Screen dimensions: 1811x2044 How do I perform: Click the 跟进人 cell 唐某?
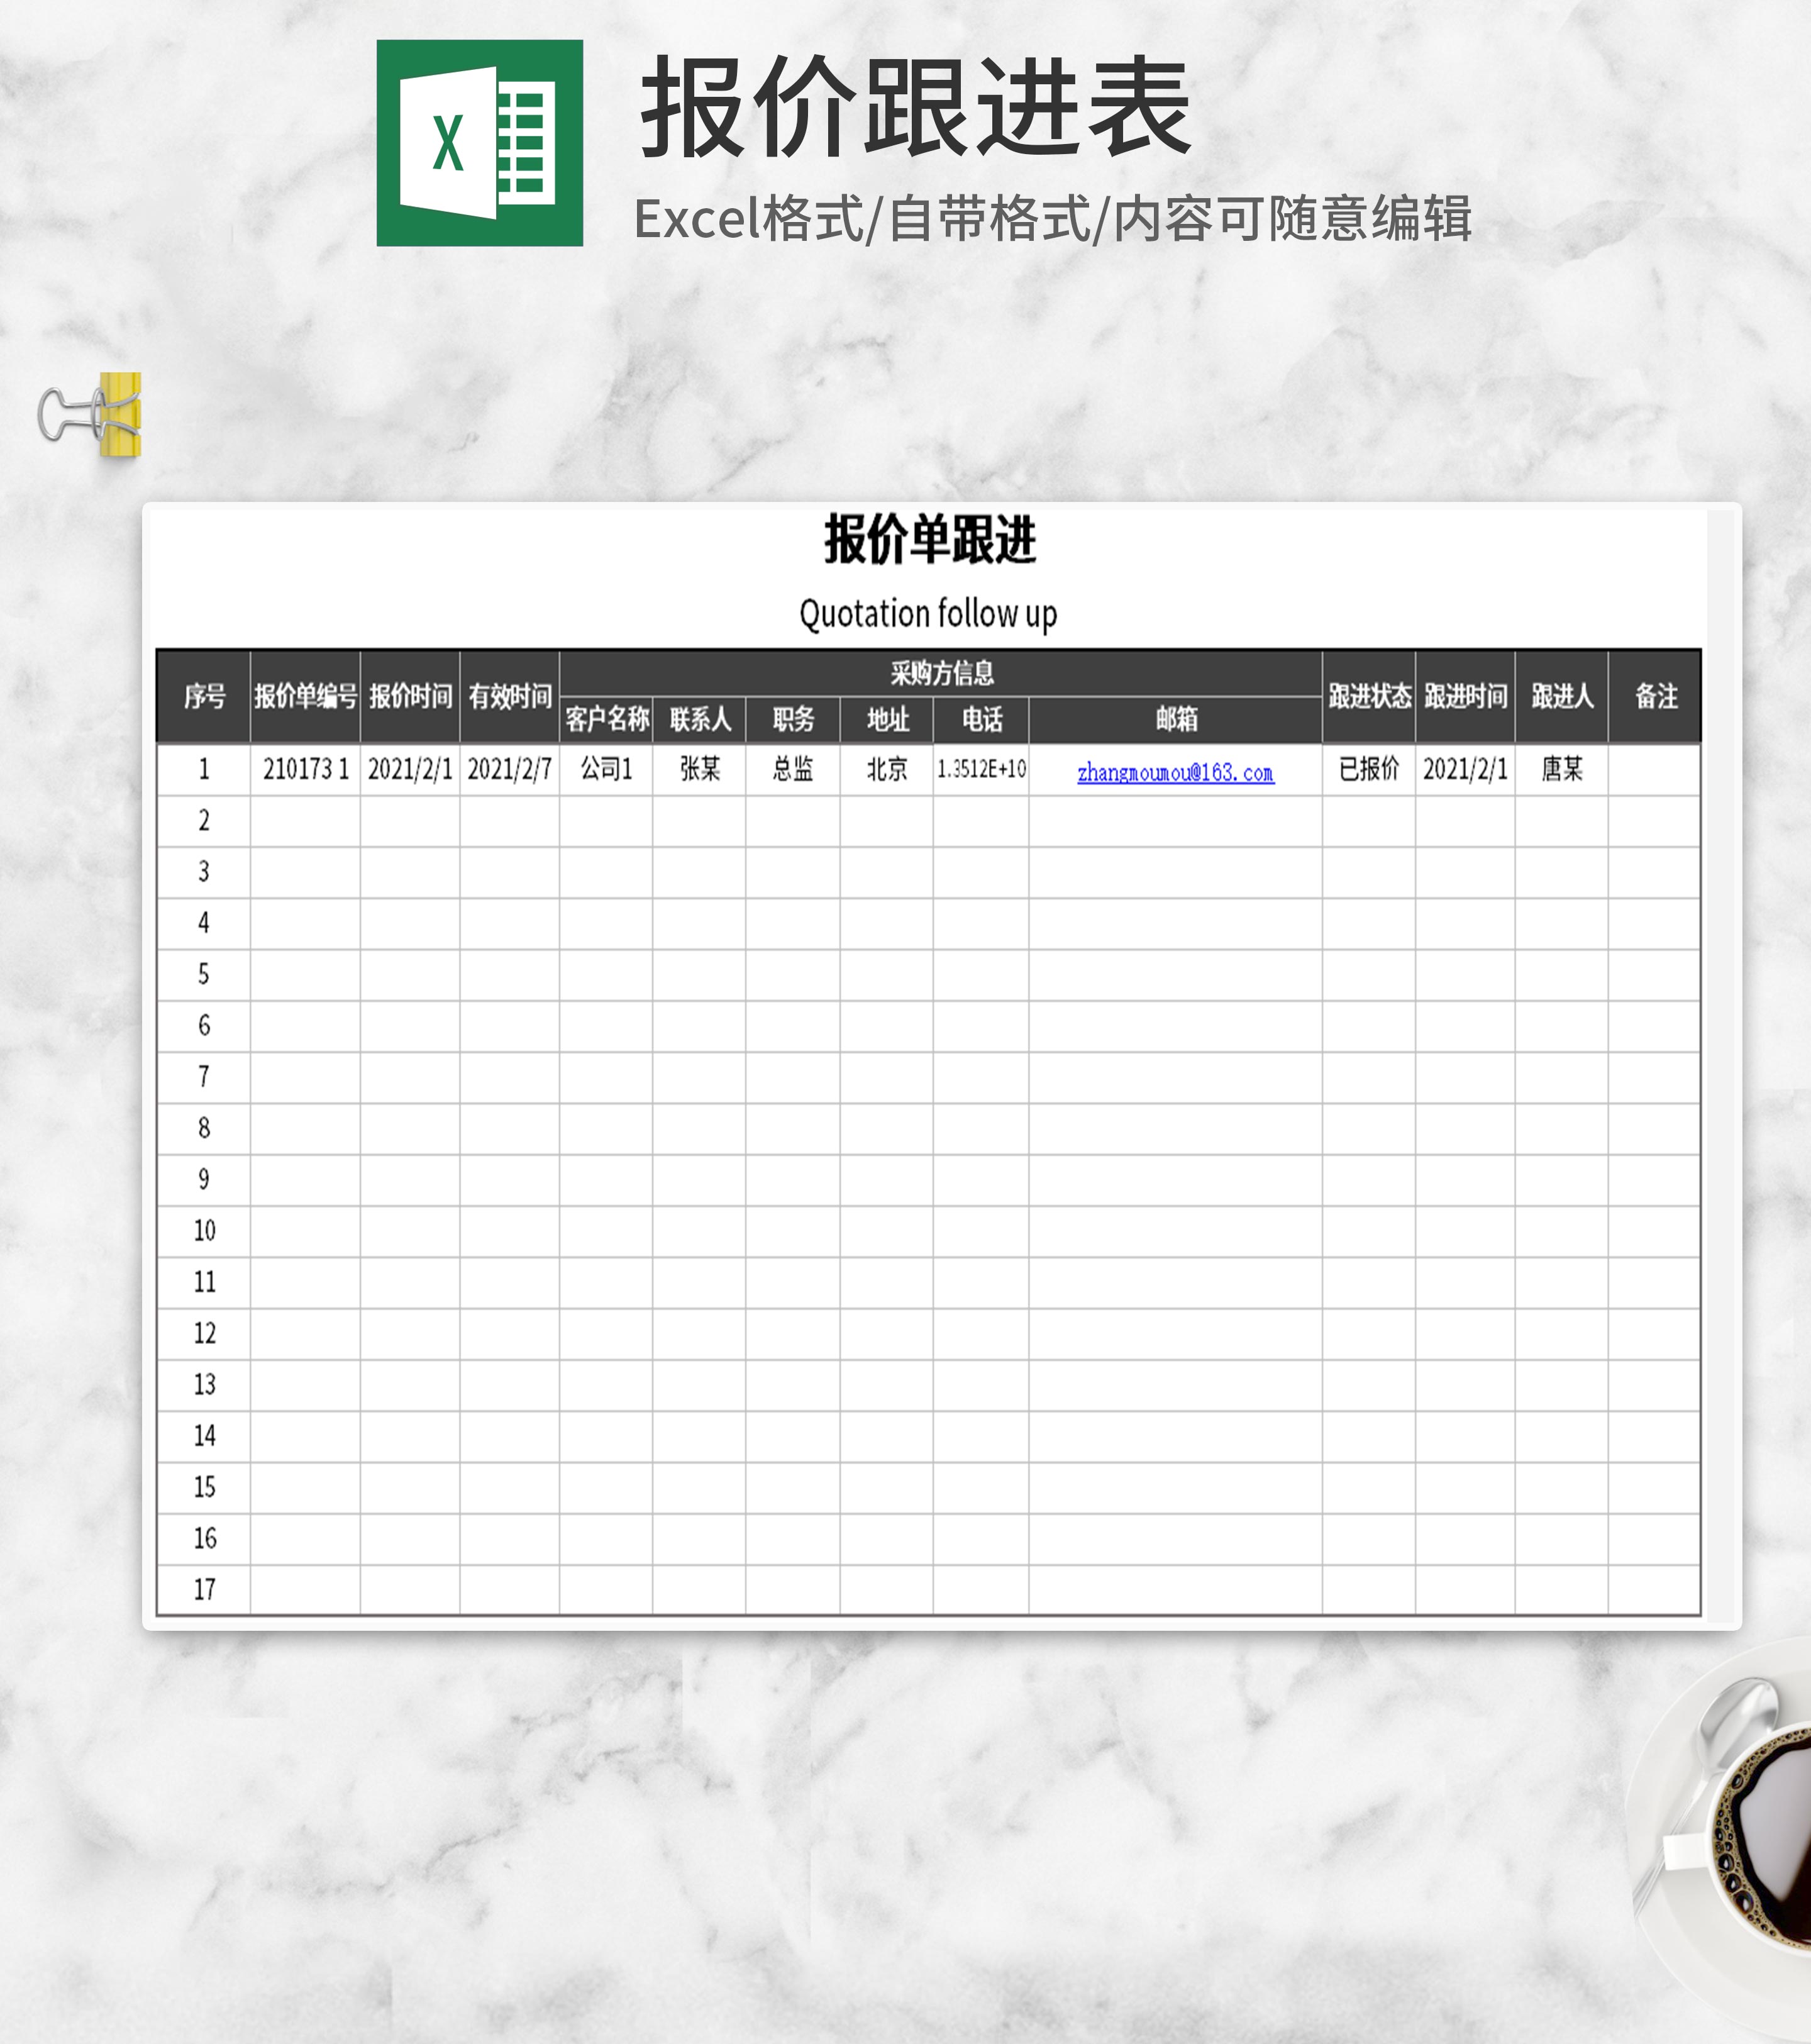tap(1561, 769)
